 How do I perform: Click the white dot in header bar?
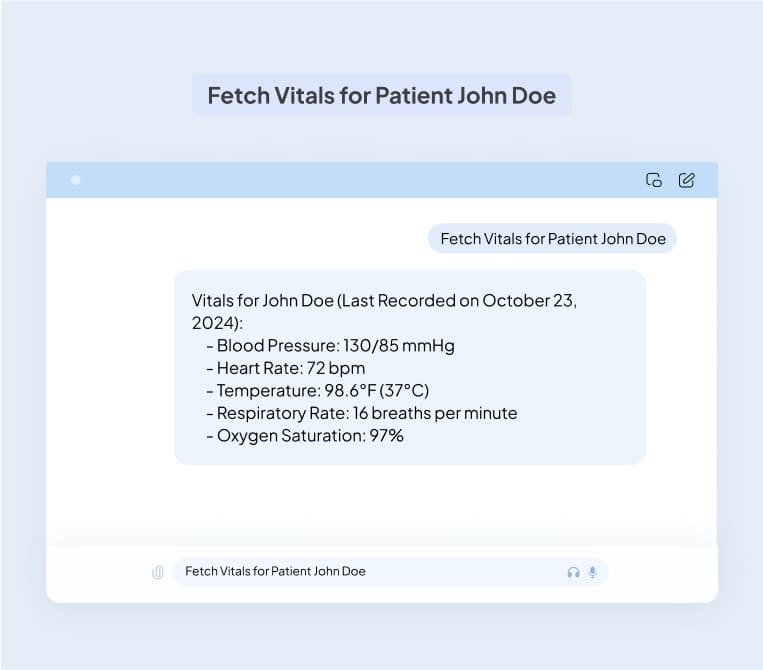coord(76,180)
